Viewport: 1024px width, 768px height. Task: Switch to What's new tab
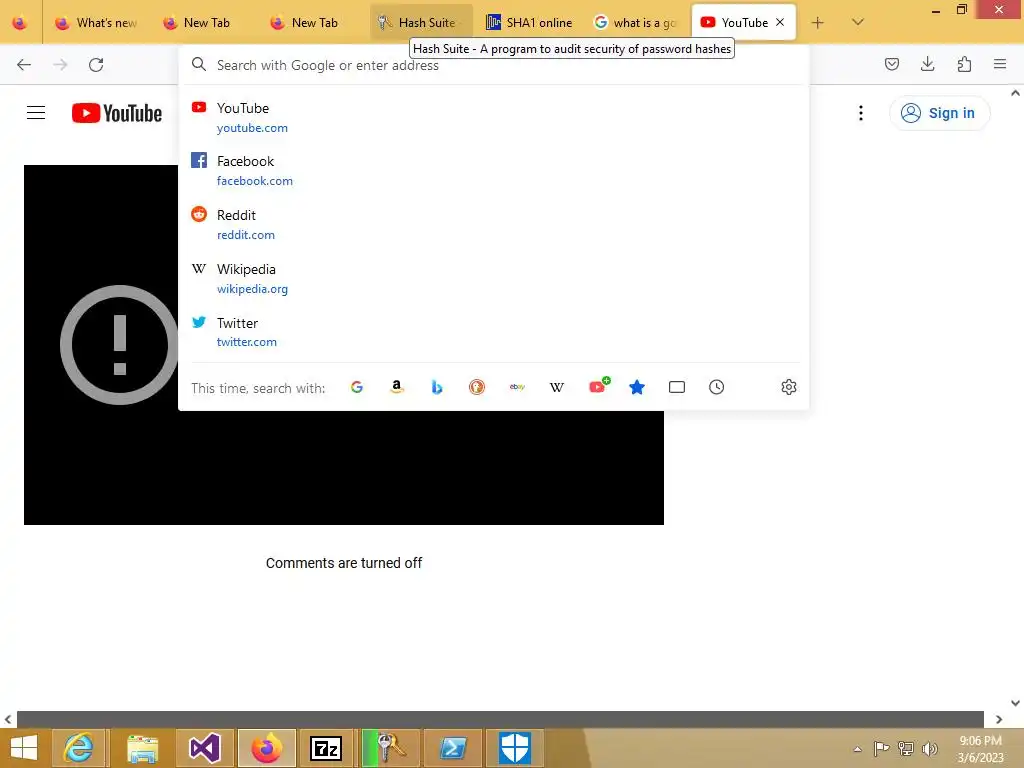(97, 23)
